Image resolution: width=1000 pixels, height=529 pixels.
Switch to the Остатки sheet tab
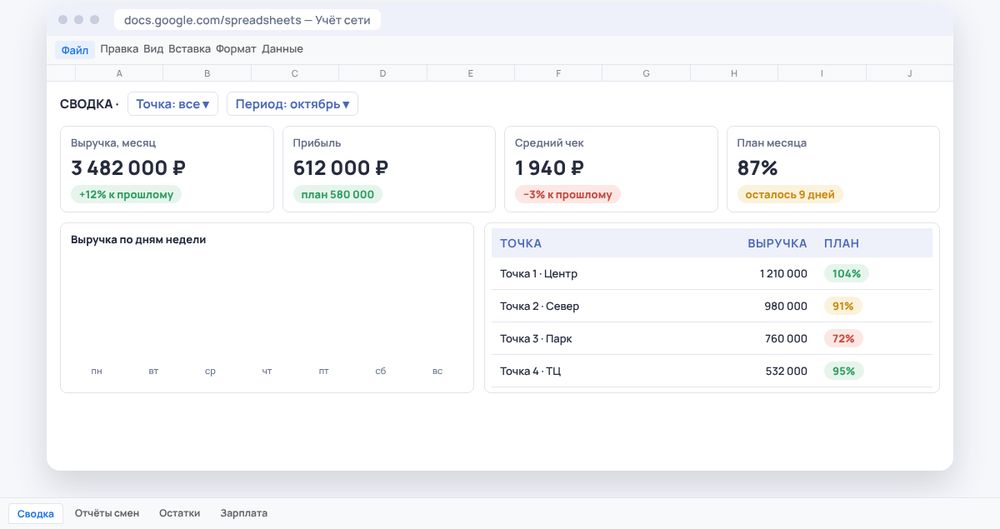point(179,513)
